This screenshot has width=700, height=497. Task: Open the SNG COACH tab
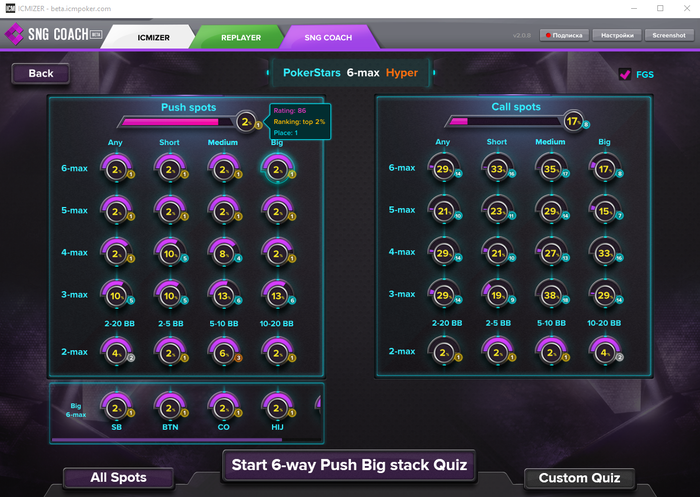[x=328, y=38]
